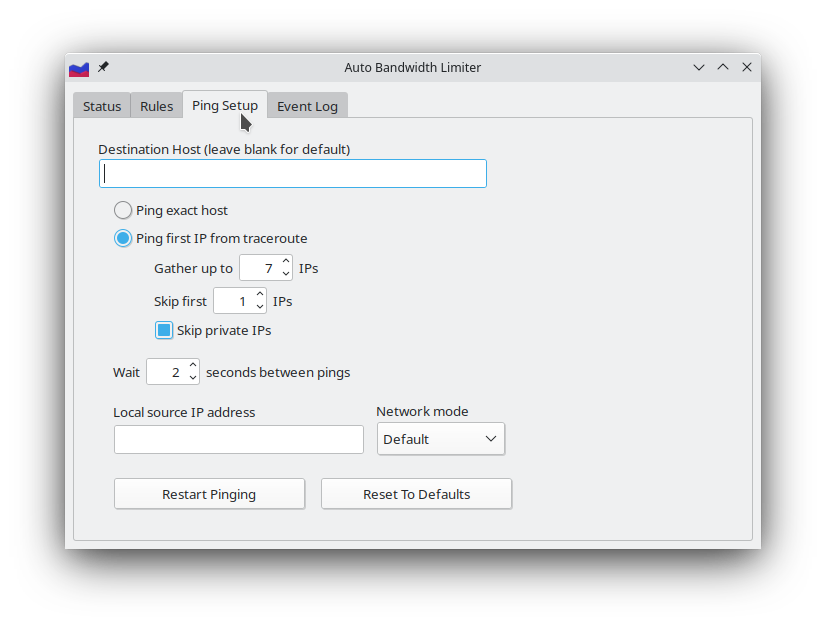Click the Auto Bandwidth Limiter app icon
The width and height of the screenshot is (826, 626).
coord(79,68)
